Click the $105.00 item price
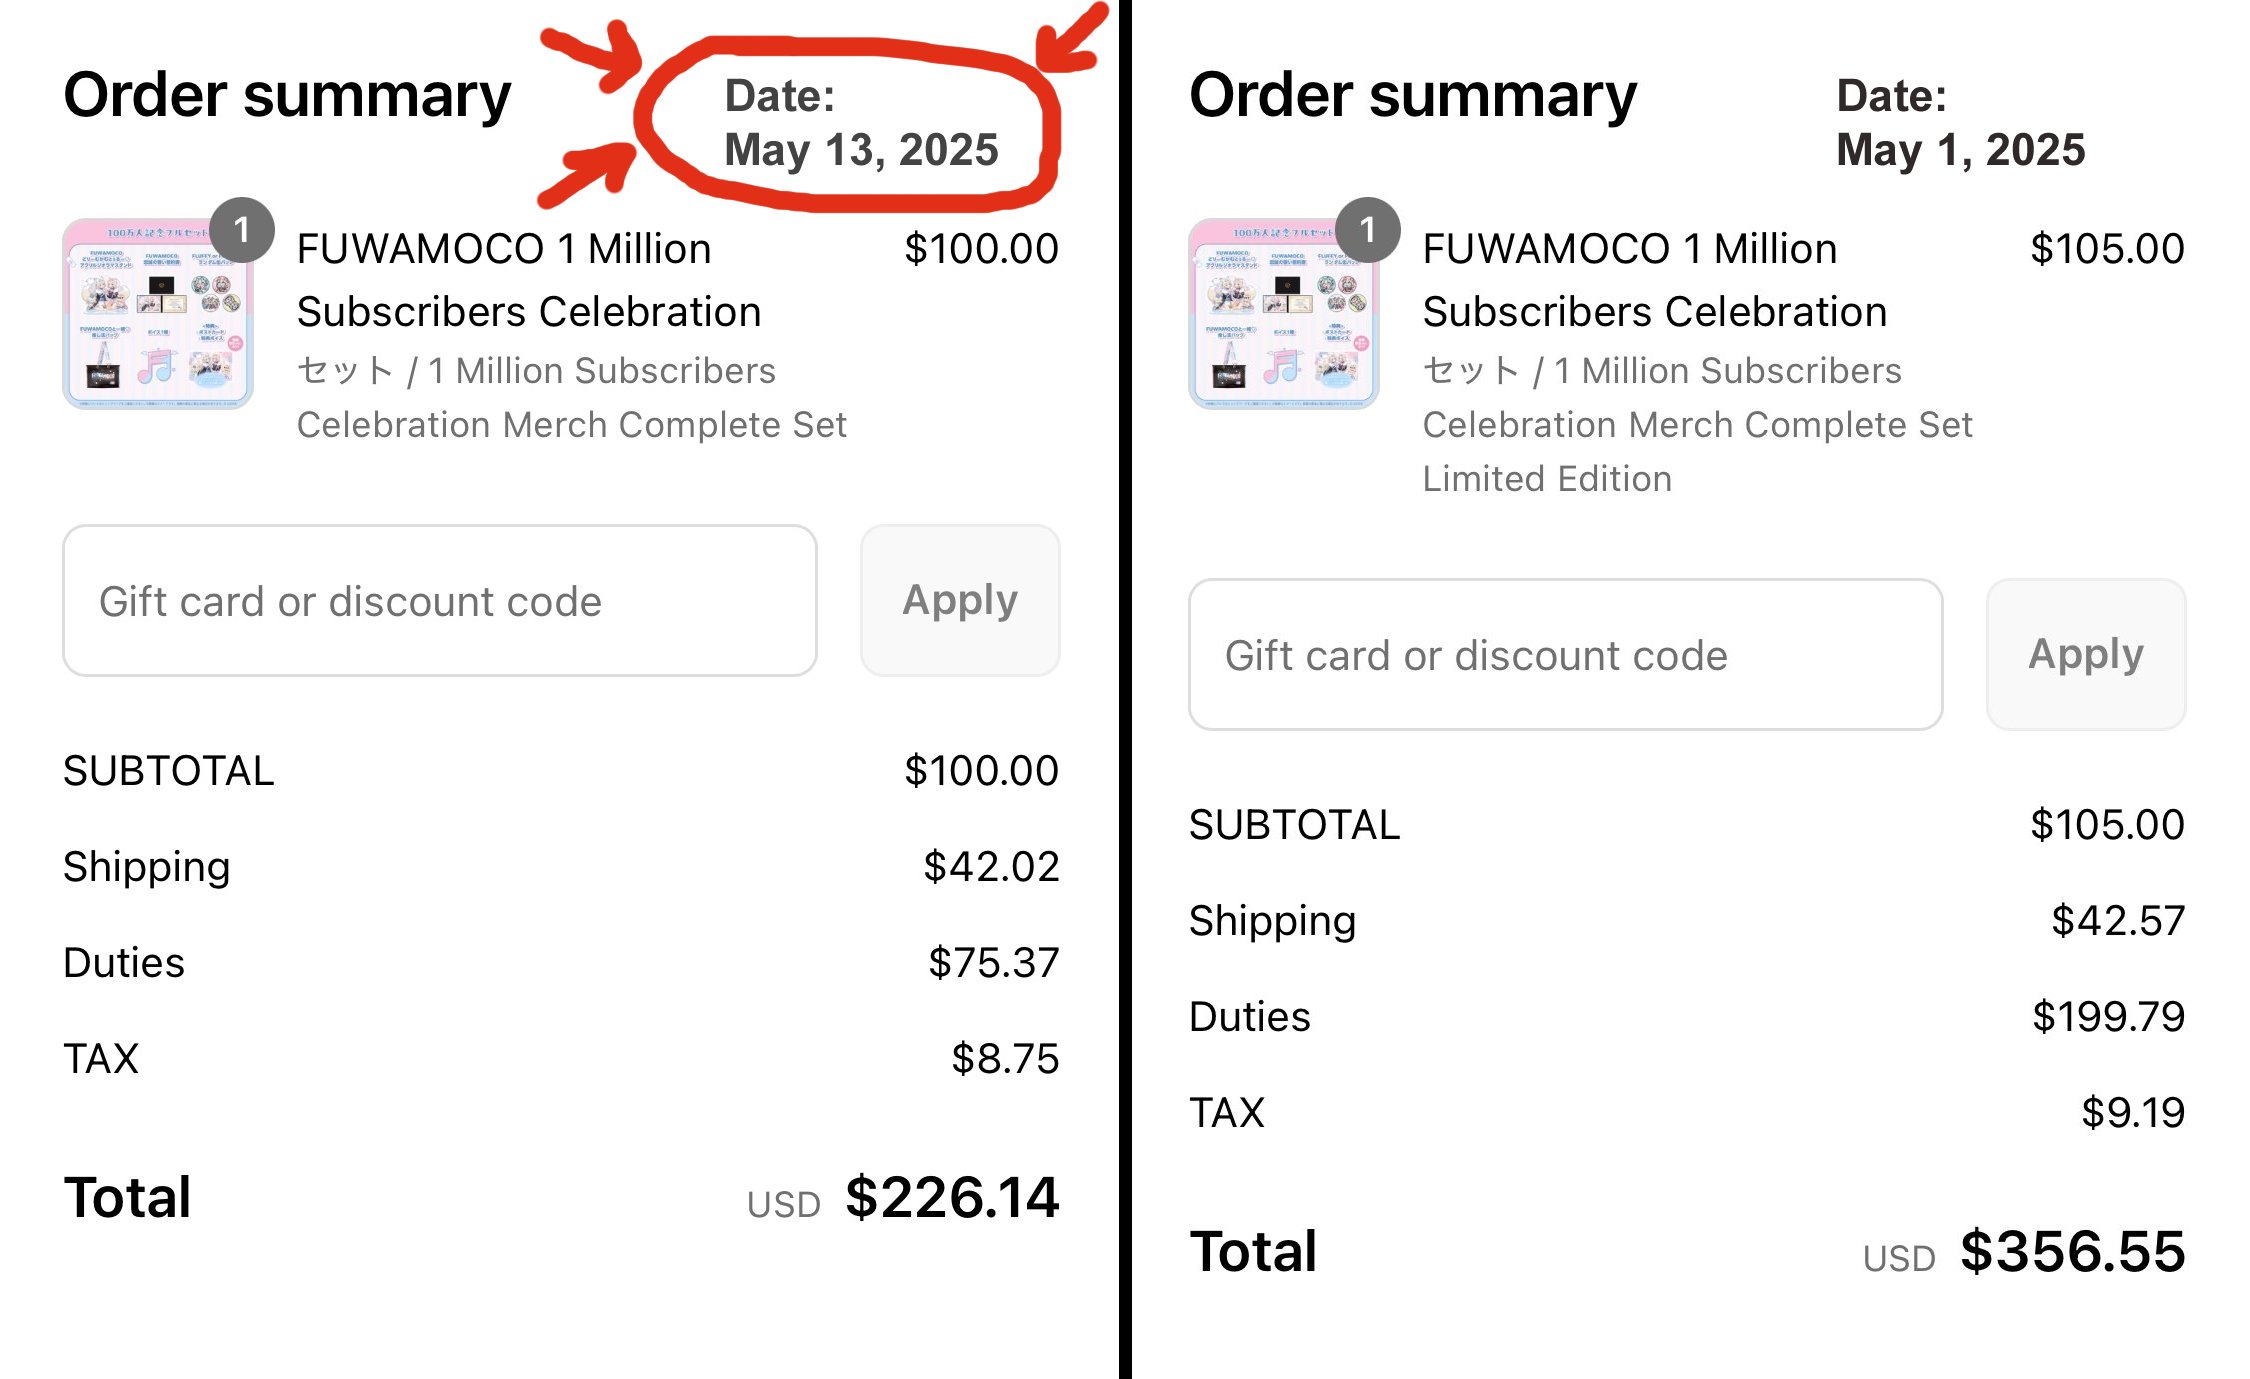The image size is (2250, 1379). pyautogui.click(x=2107, y=249)
